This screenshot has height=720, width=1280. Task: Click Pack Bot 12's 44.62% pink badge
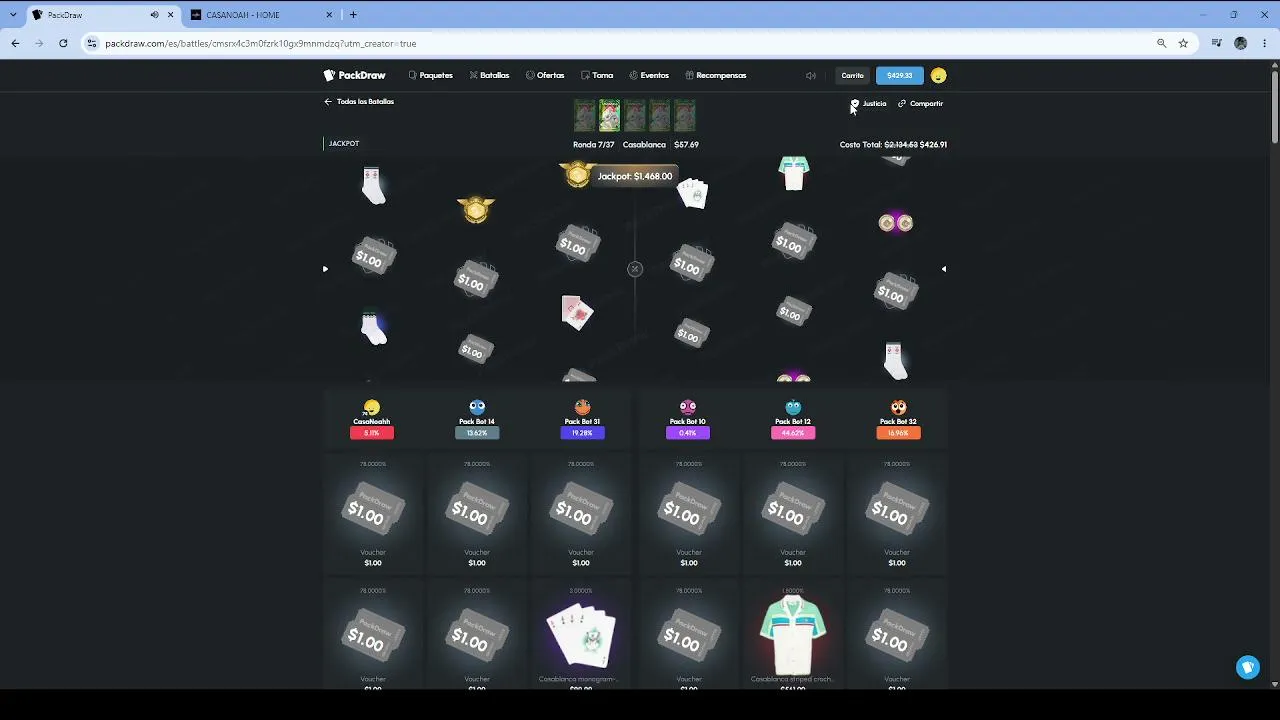pyautogui.click(x=793, y=433)
